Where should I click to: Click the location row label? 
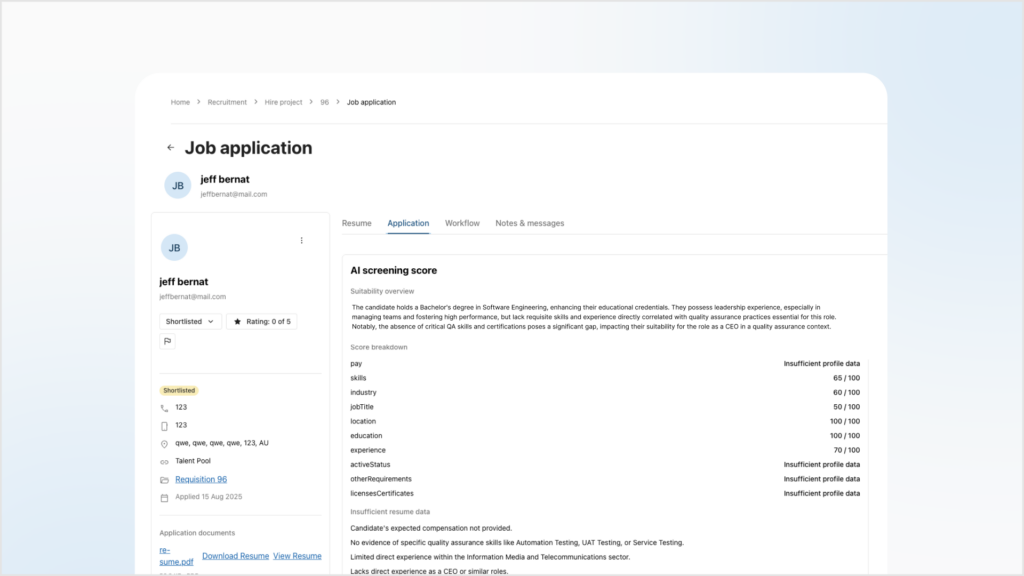(x=363, y=421)
